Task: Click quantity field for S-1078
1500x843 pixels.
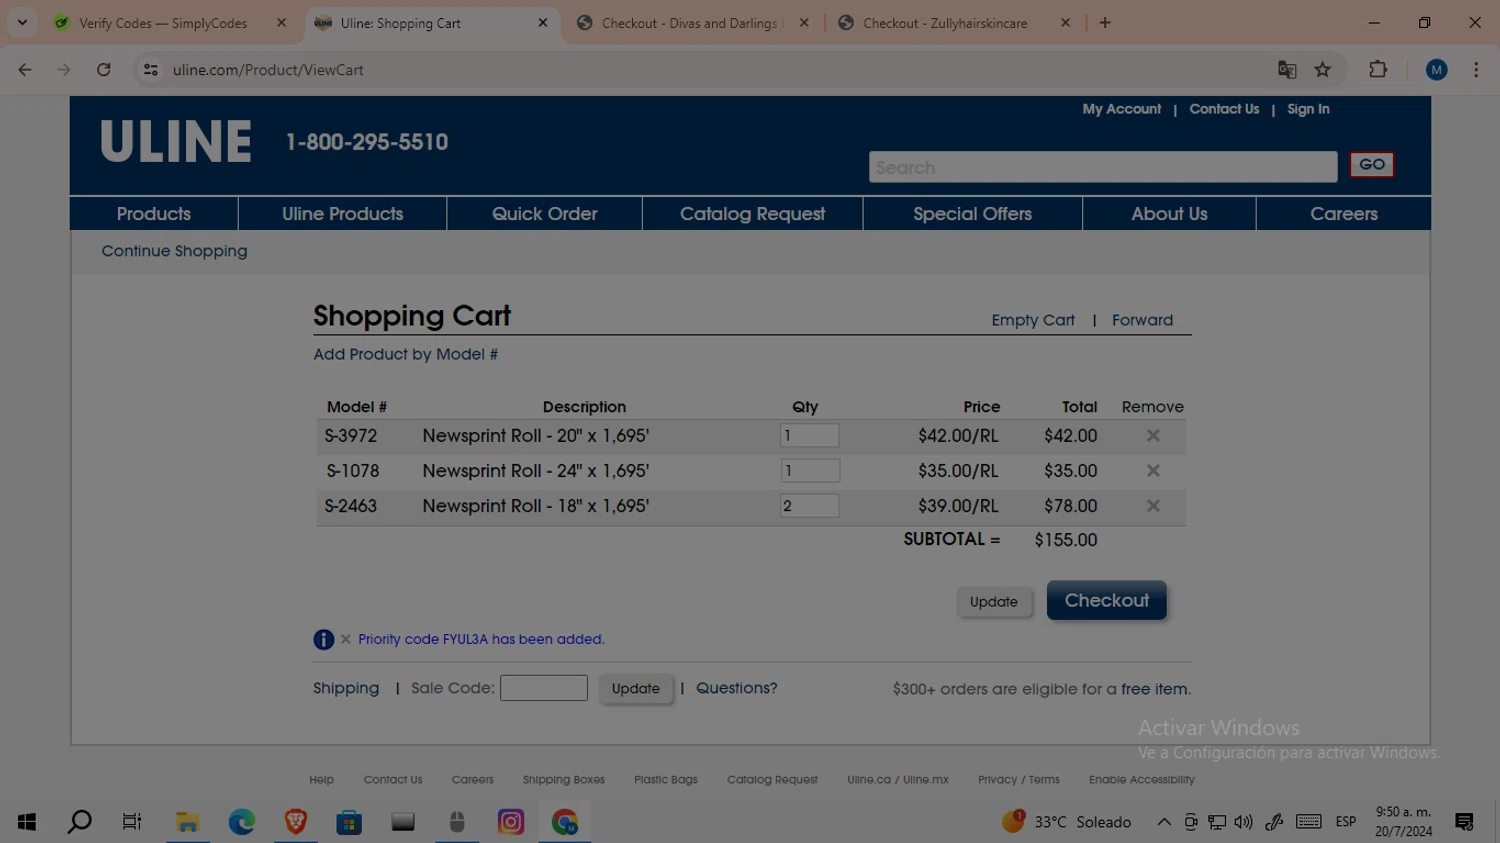Action: (x=810, y=470)
